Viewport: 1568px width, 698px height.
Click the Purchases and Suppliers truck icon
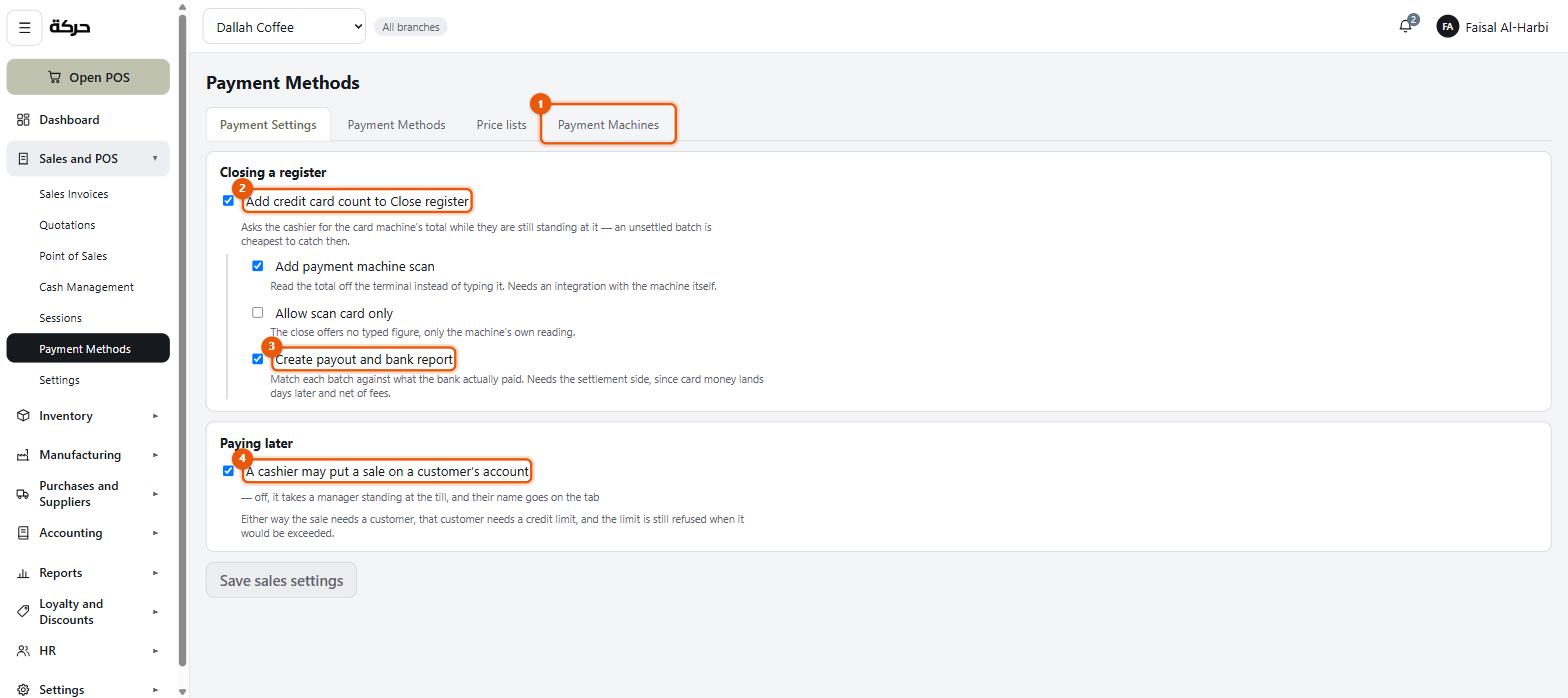pyautogui.click(x=23, y=494)
